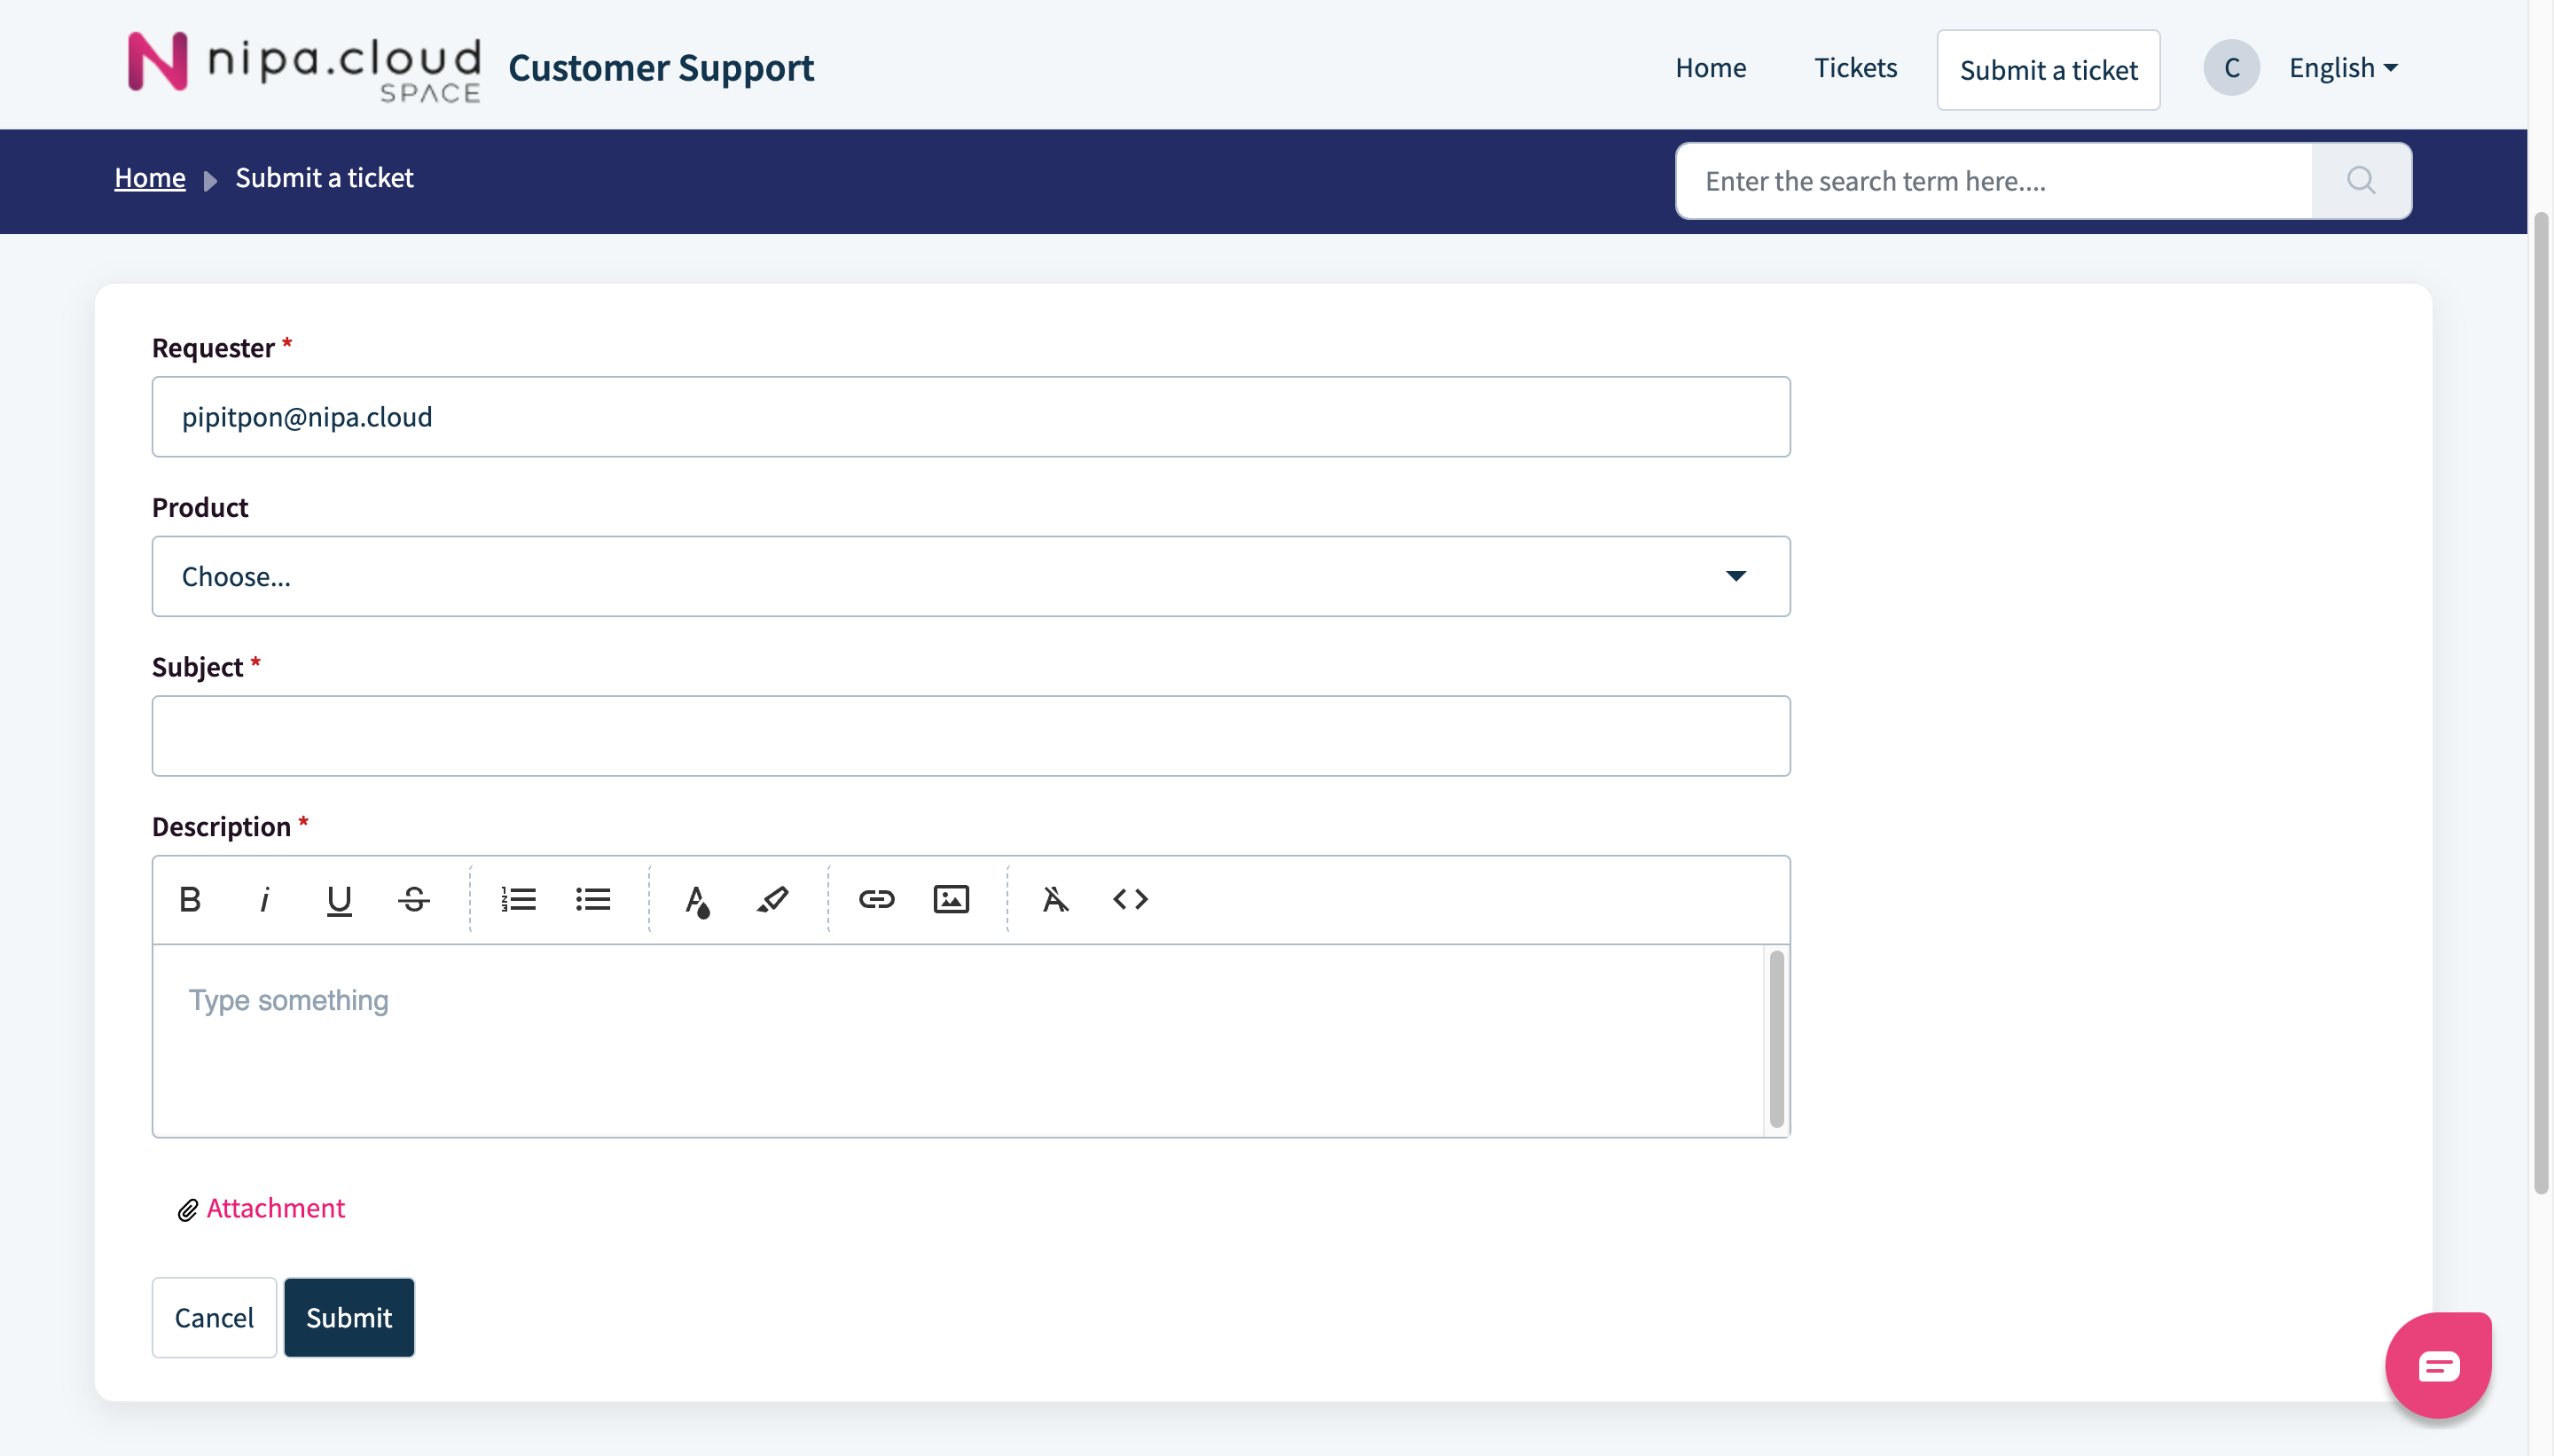The height and width of the screenshot is (1456, 2554).
Task: Toggle bold formatting in description editor
Action: (190, 899)
